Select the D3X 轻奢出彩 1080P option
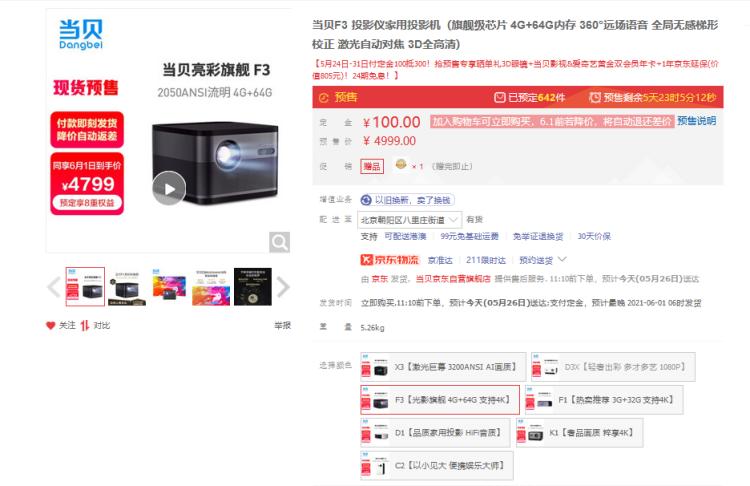 click(x=613, y=367)
